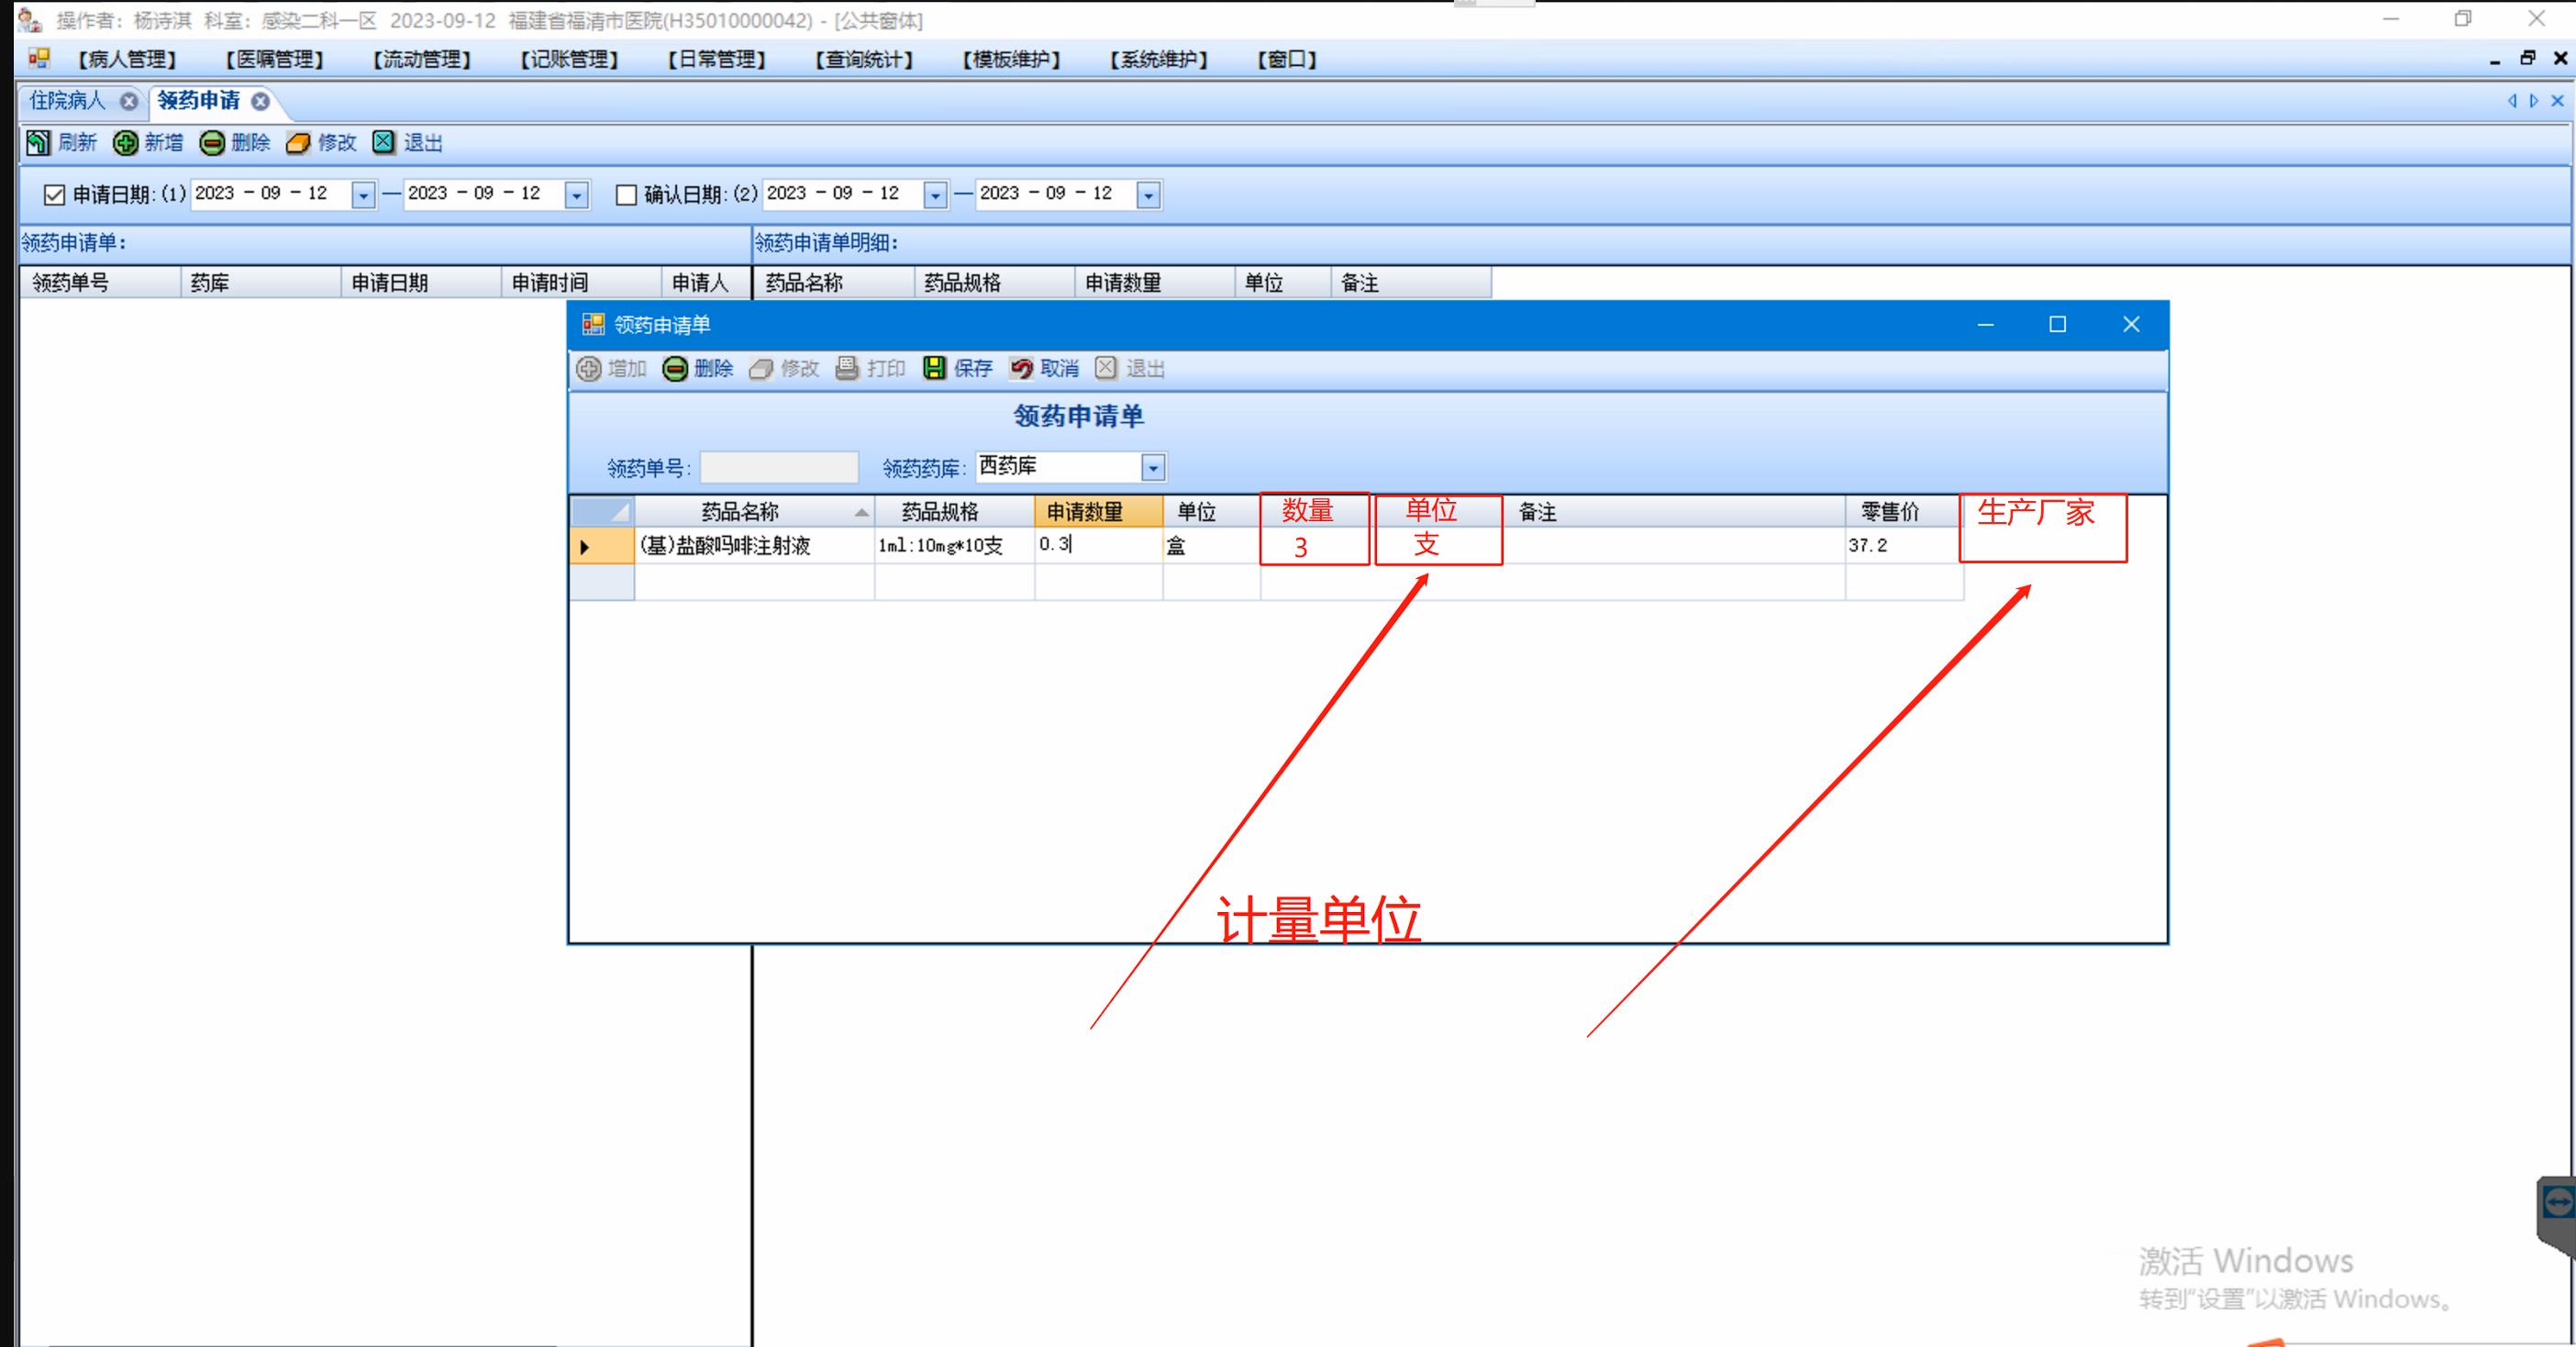Click the 刷新 refresh icon
This screenshot has height=1347, width=2576.
click(38, 143)
